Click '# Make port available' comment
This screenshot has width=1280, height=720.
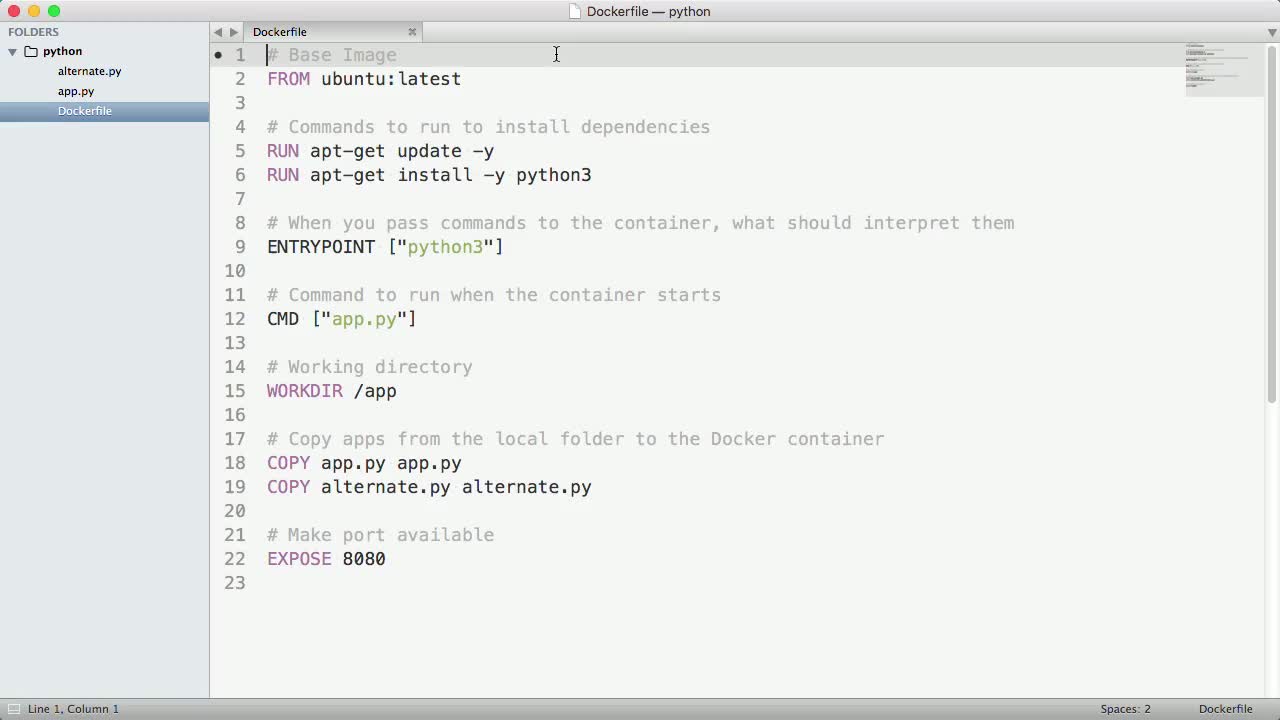point(380,535)
